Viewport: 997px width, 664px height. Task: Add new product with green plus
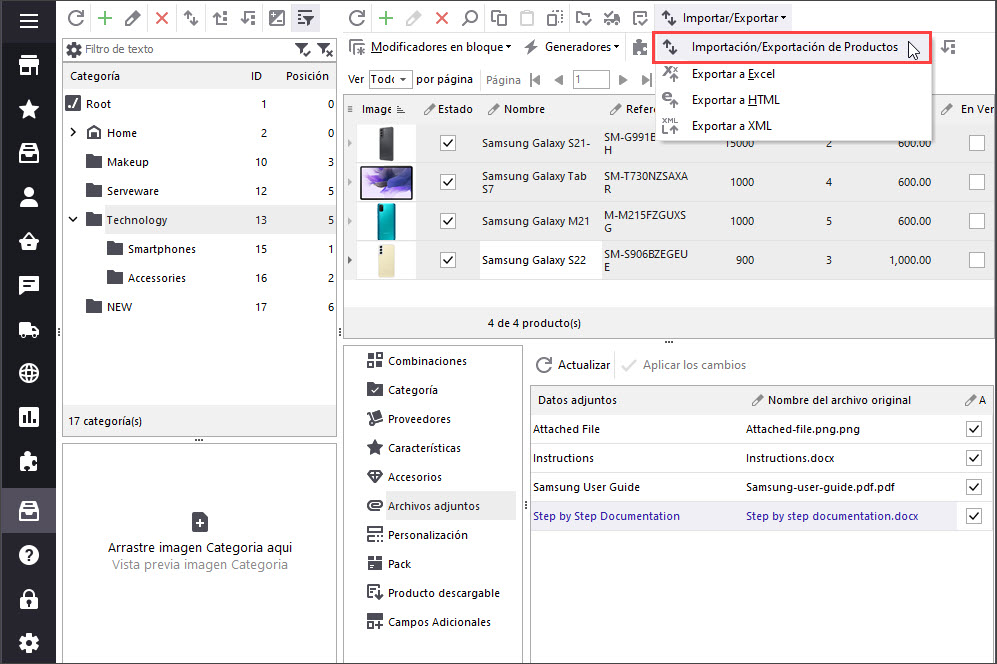coord(386,18)
